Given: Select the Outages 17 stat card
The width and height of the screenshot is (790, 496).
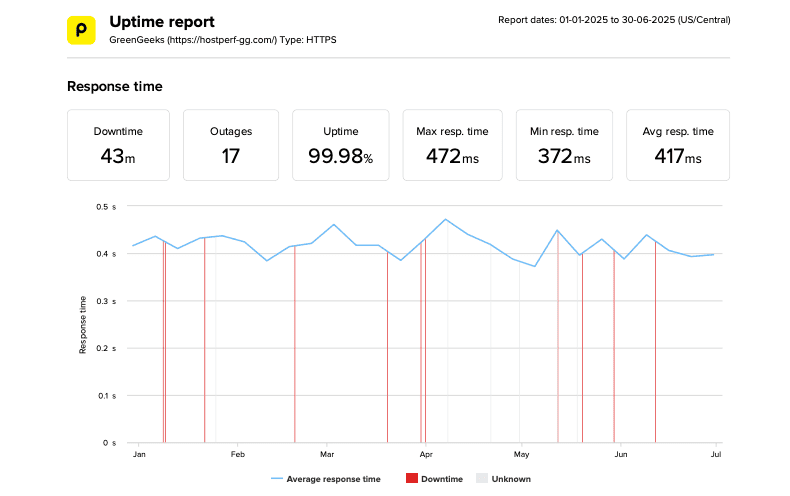Looking at the screenshot, I should tap(231, 145).
